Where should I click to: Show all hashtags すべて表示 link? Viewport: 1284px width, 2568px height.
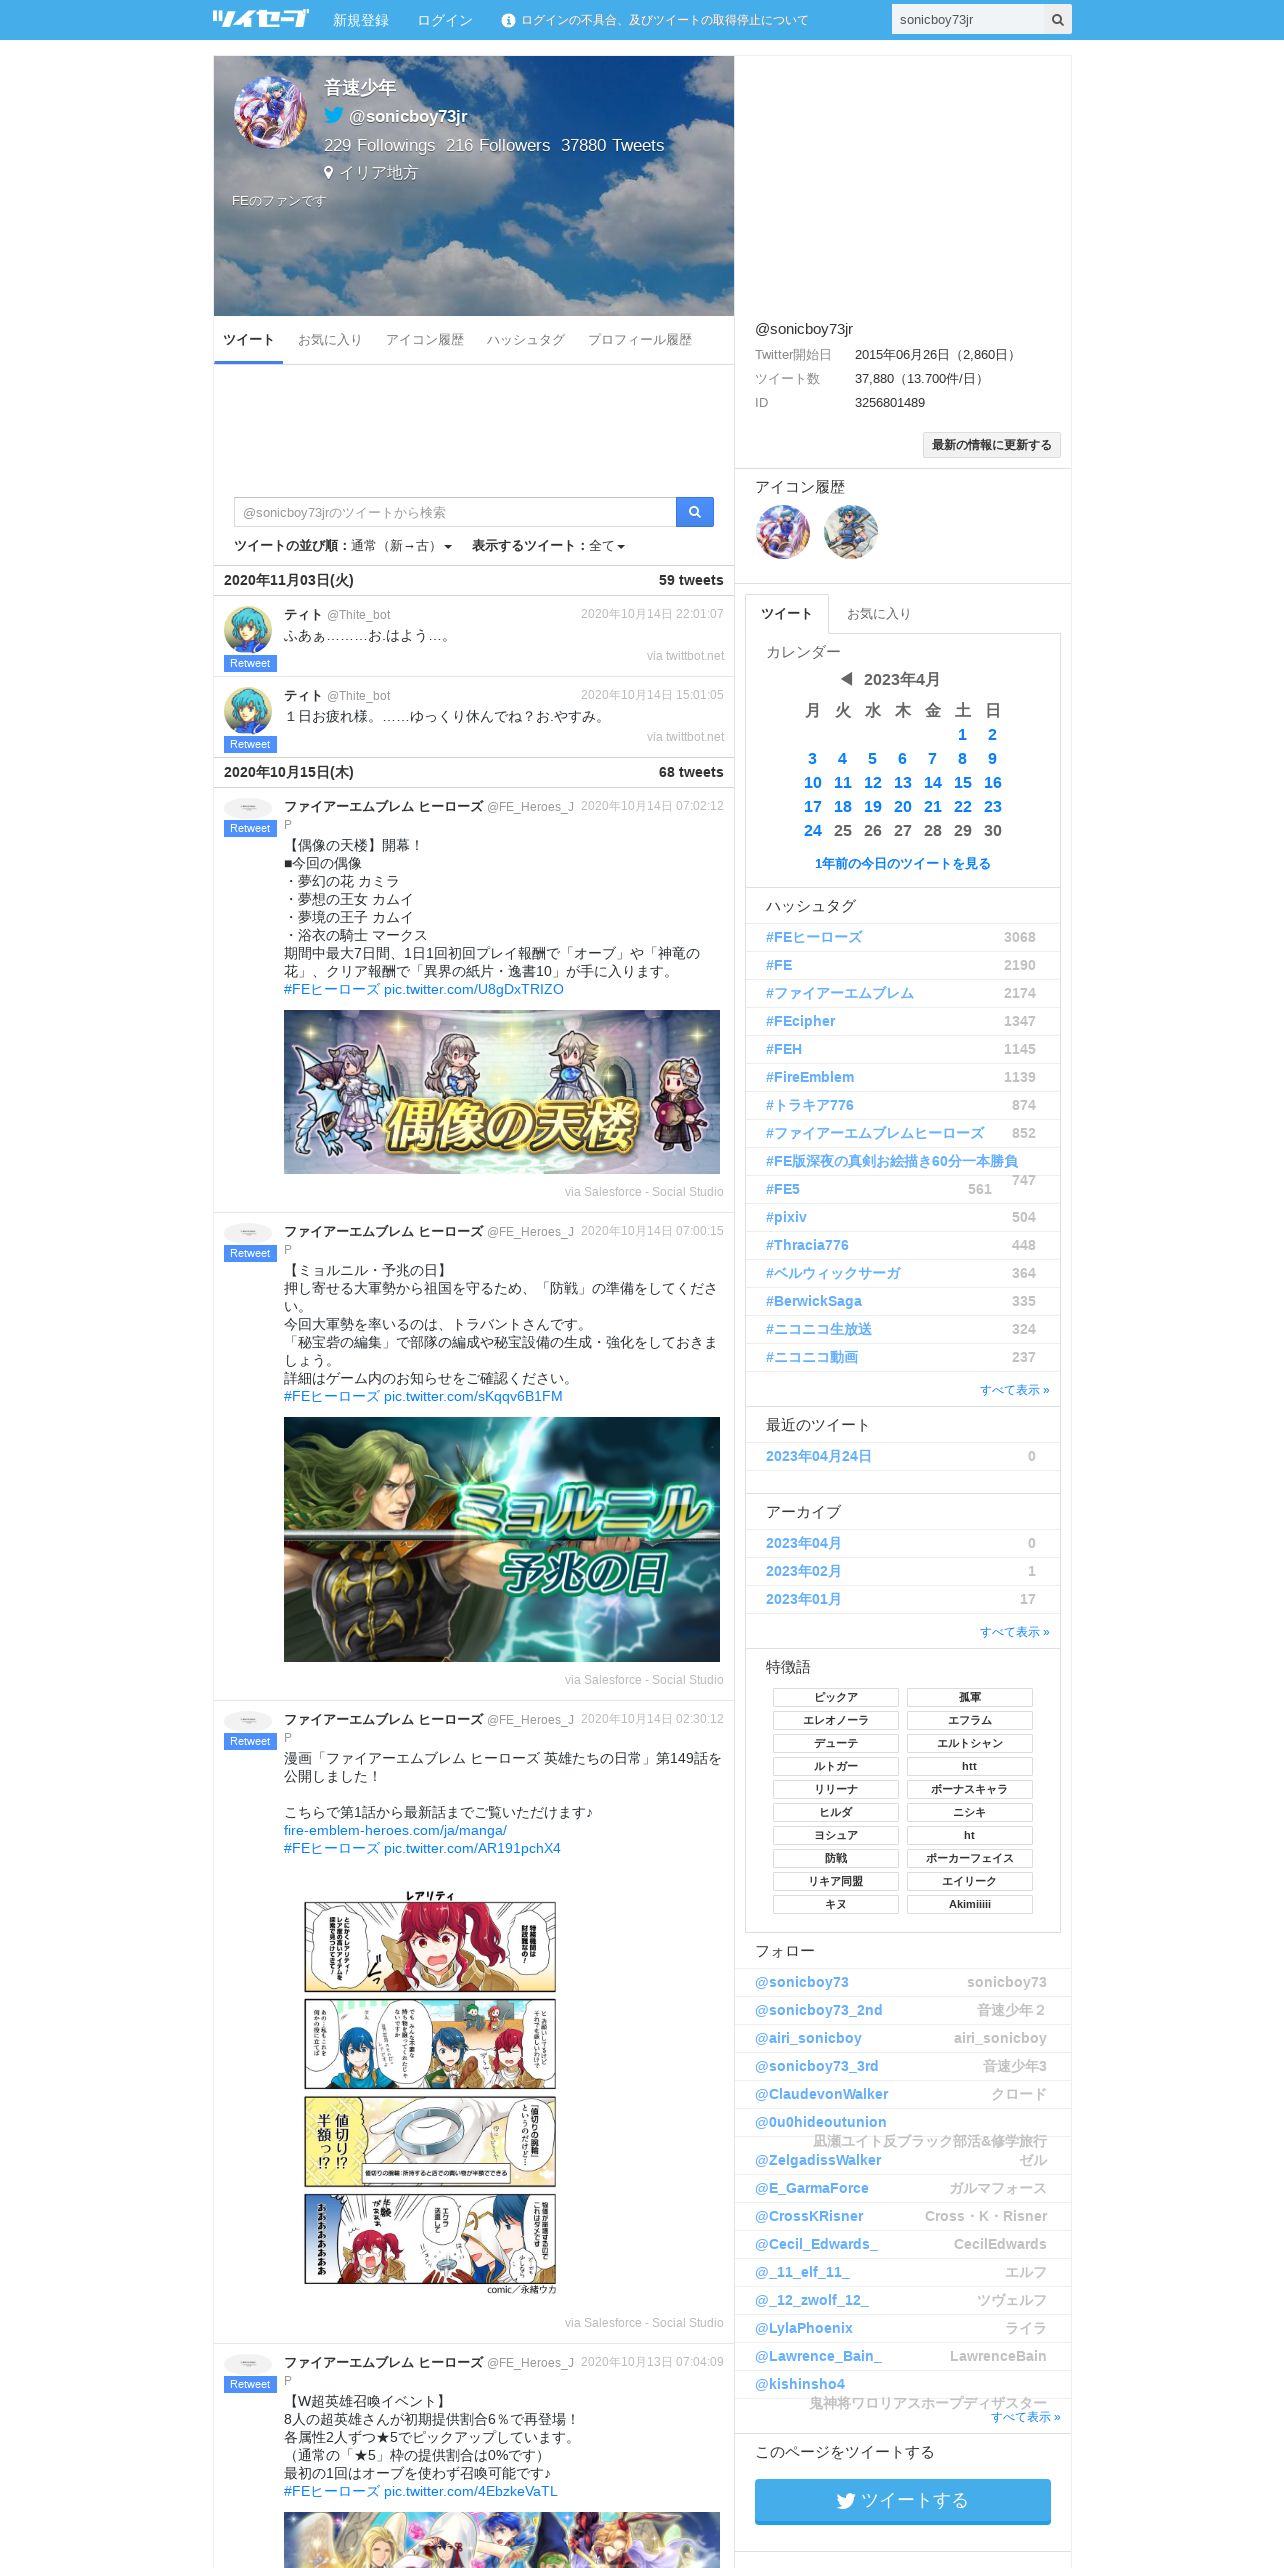pyautogui.click(x=1015, y=1390)
